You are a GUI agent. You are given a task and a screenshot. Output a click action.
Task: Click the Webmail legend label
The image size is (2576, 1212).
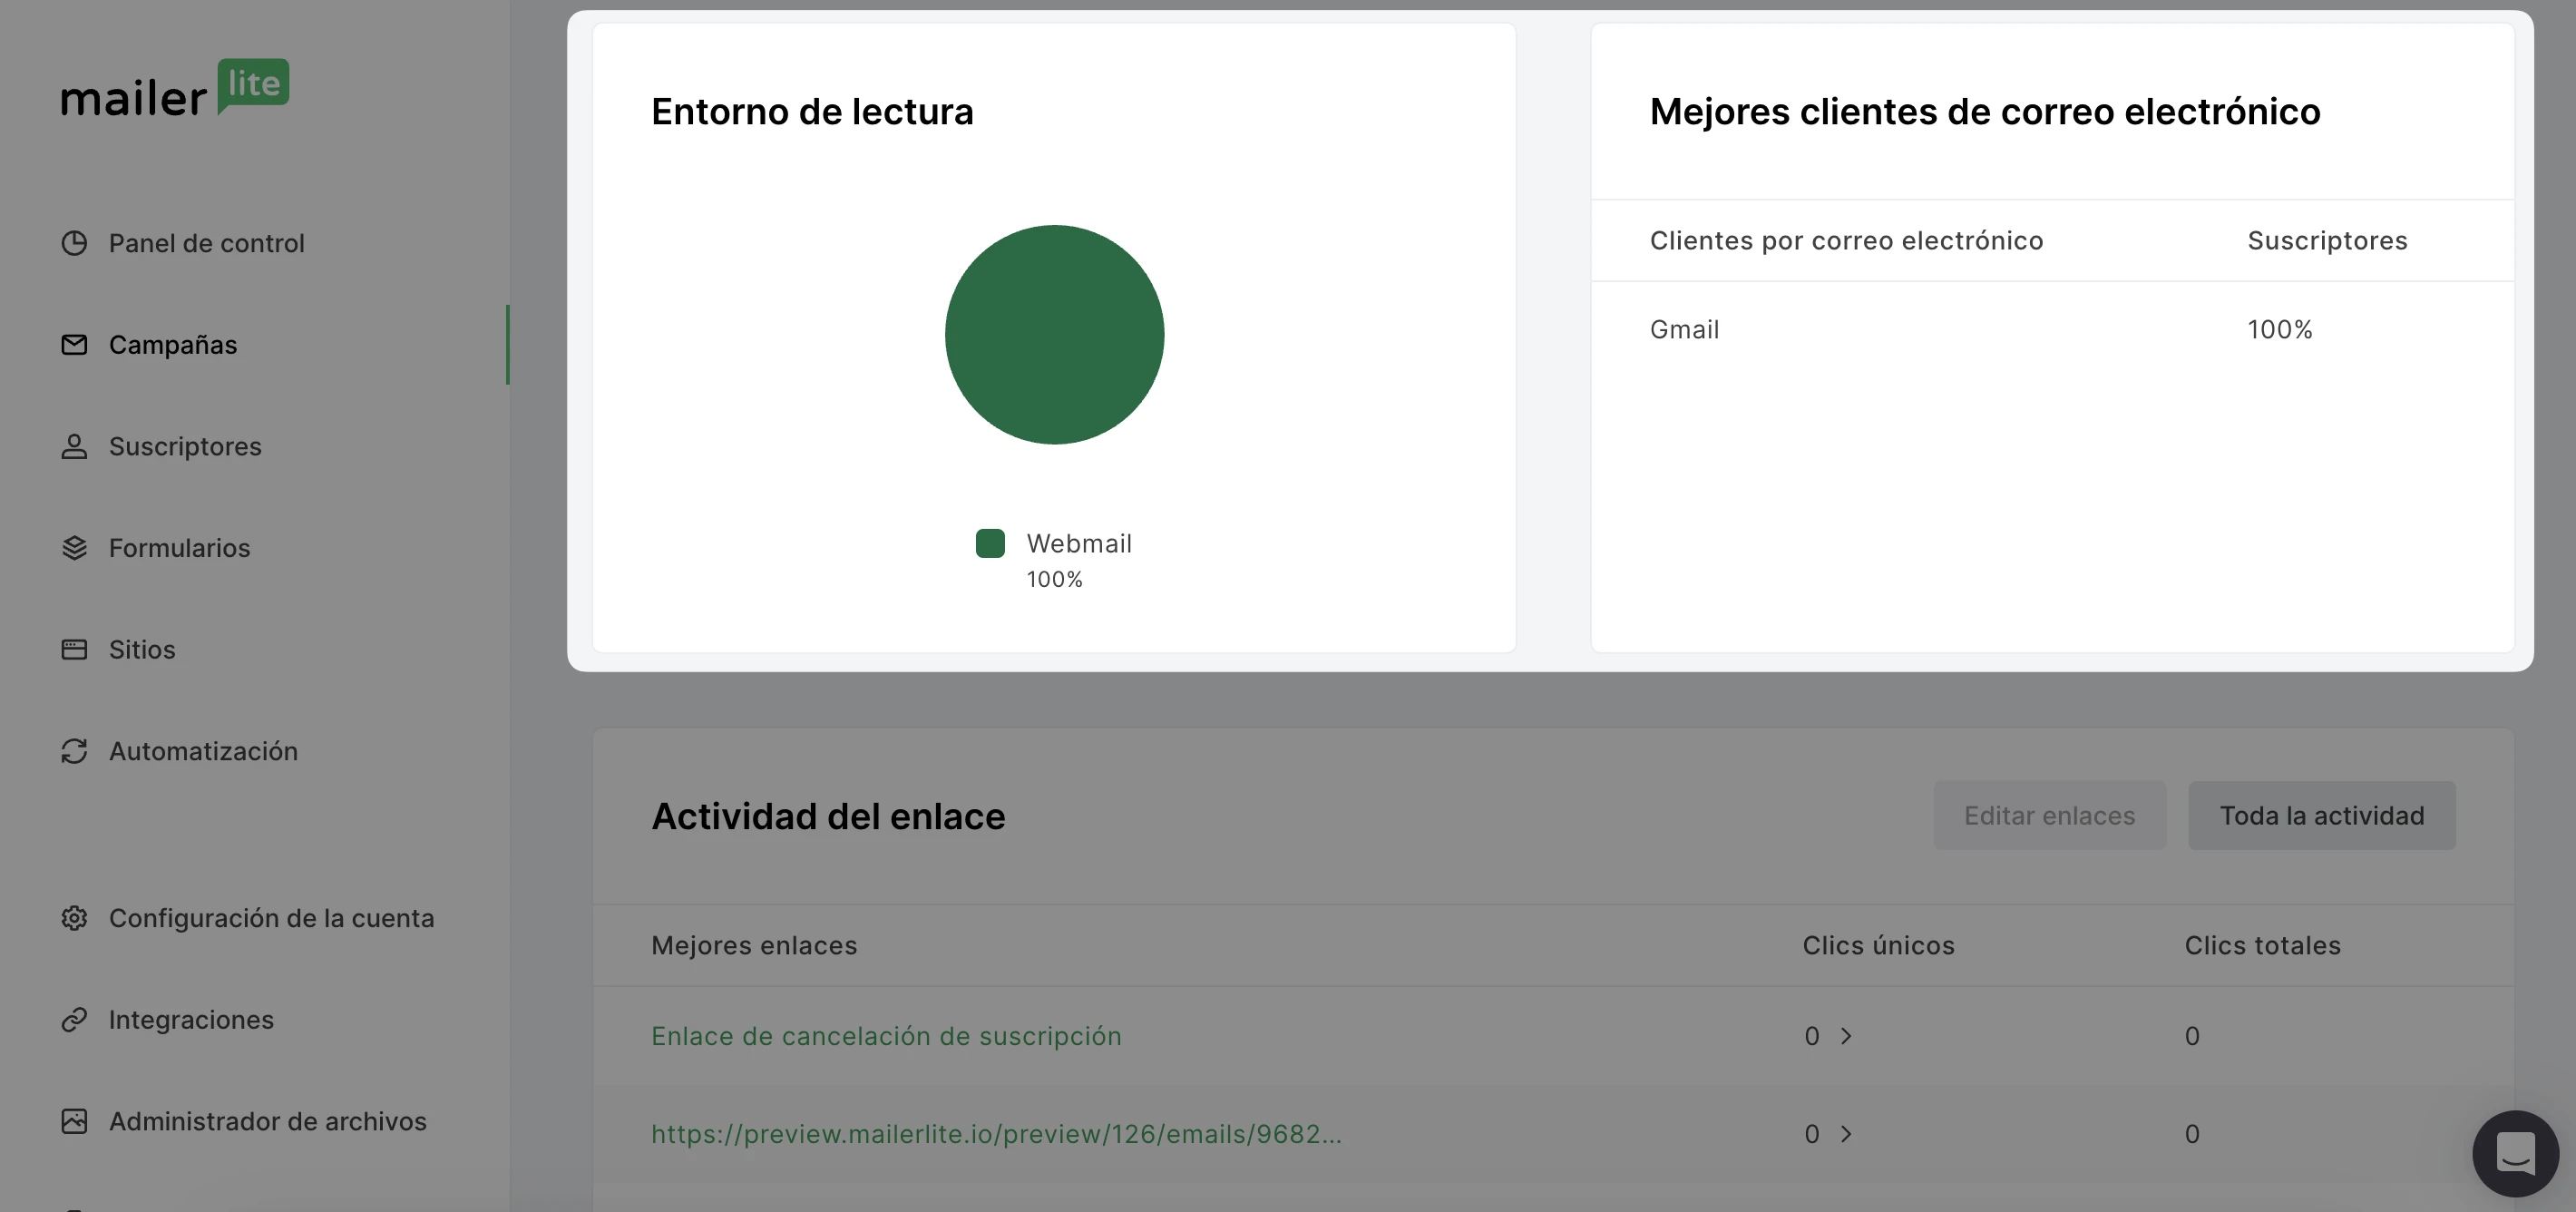pos(1079,543)
